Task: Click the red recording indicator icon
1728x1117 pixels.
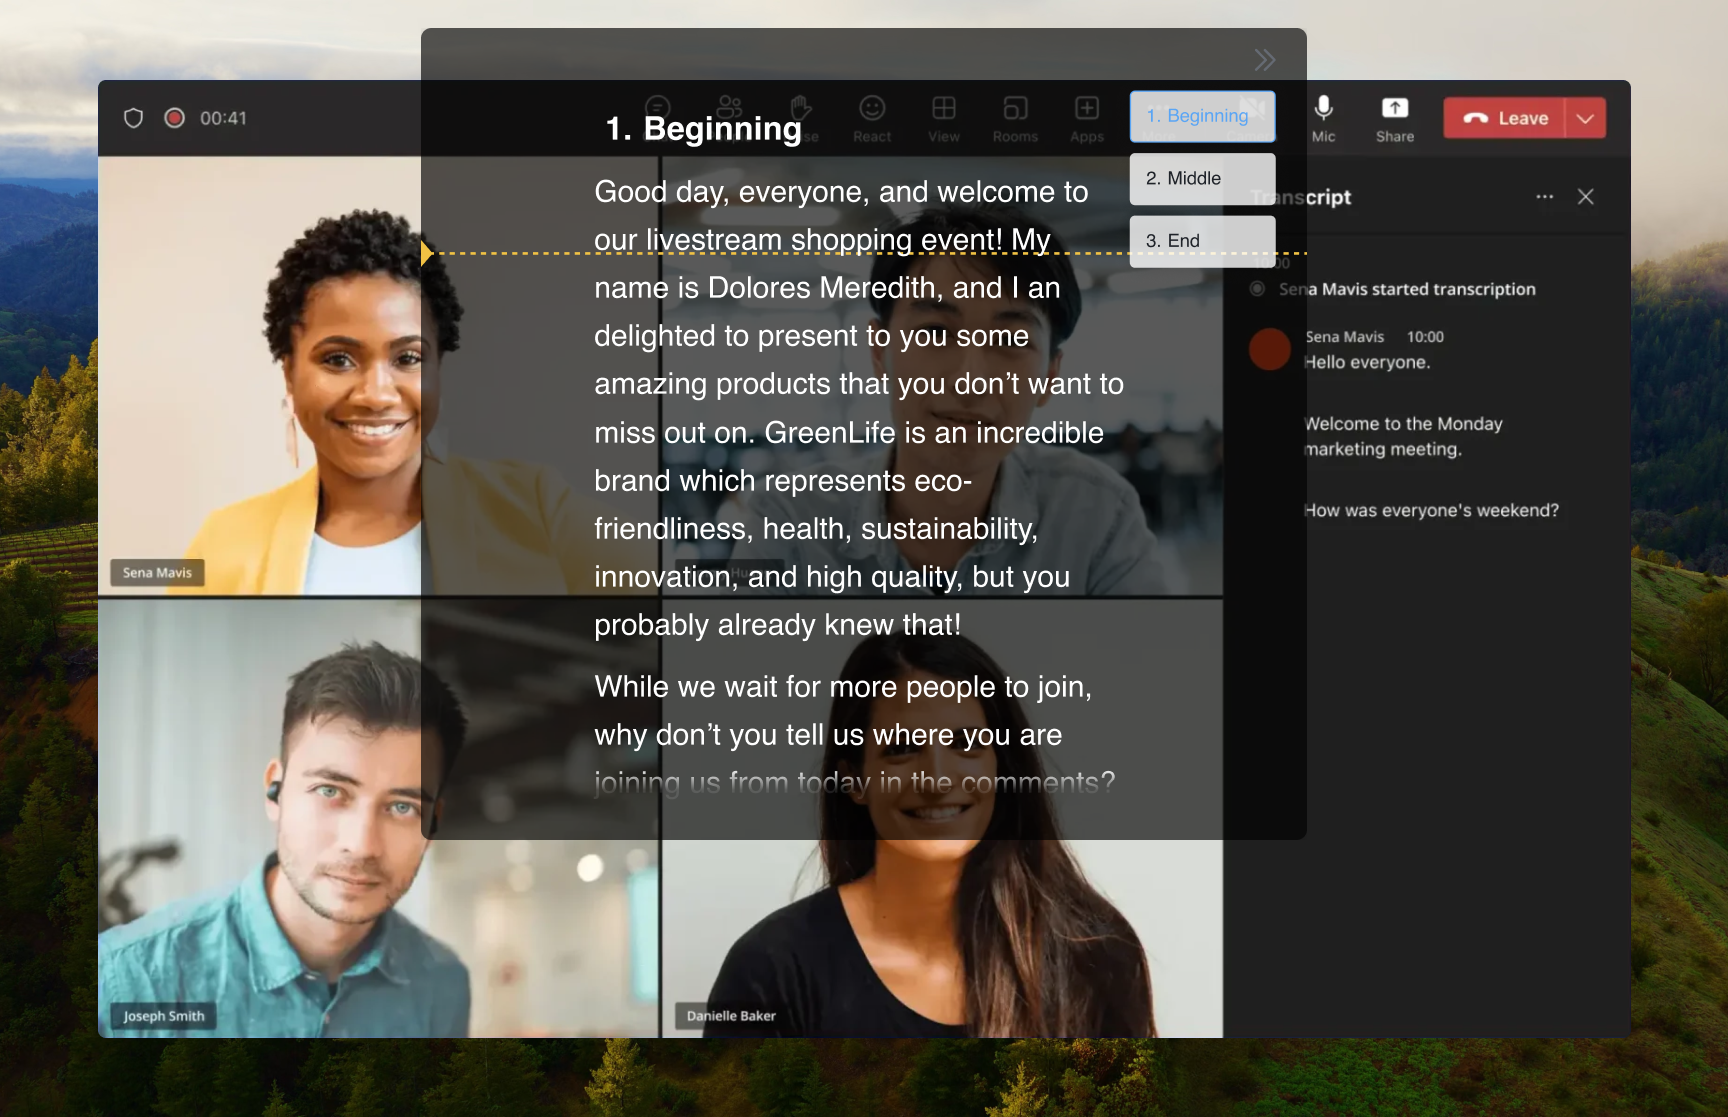Action: tap(174, 118)
